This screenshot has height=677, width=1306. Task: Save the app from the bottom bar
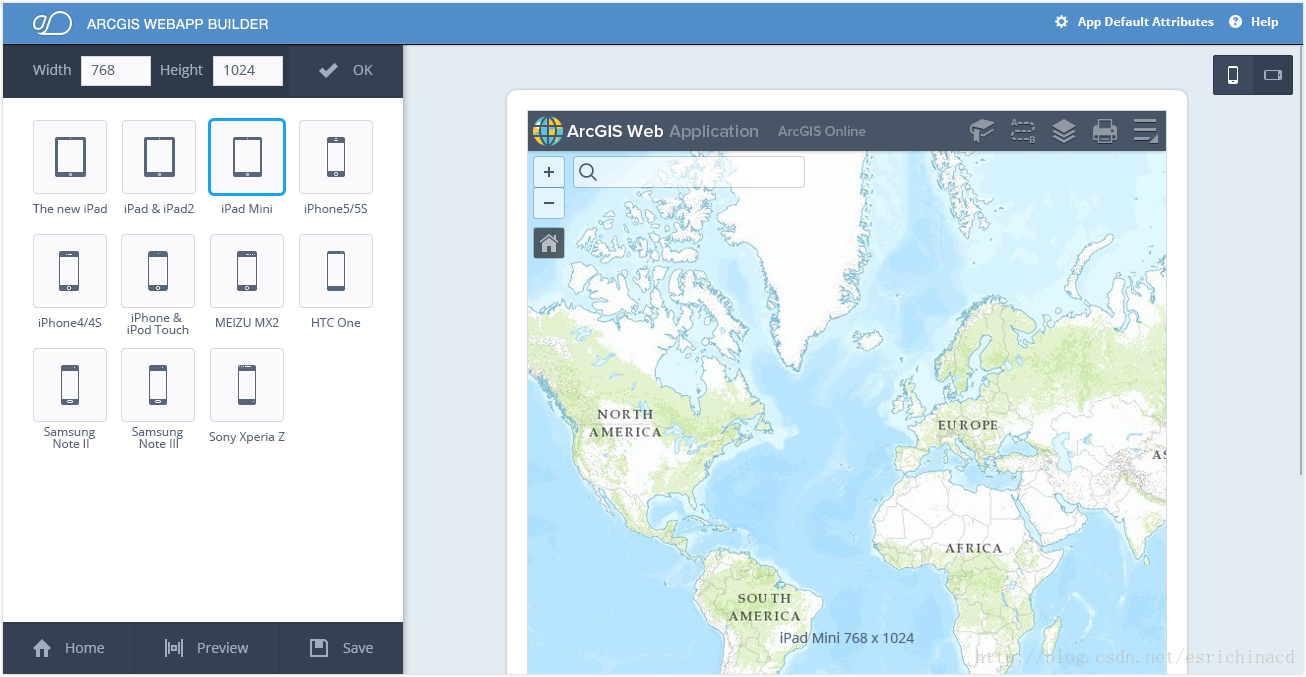(x=341, y=648)
